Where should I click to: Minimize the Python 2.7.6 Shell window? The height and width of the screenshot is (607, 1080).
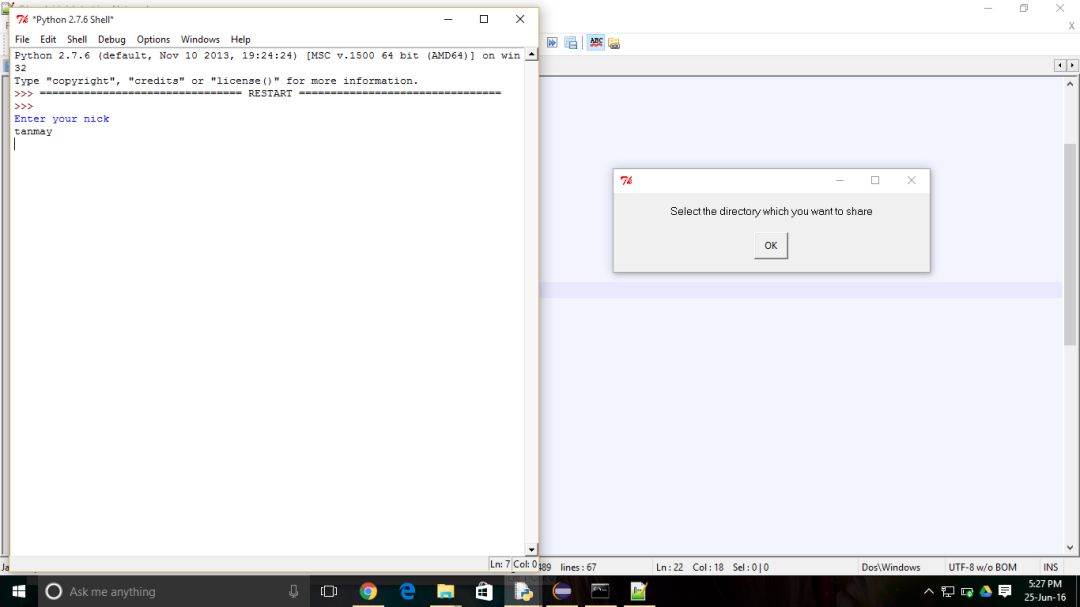(x=448, y=19)
